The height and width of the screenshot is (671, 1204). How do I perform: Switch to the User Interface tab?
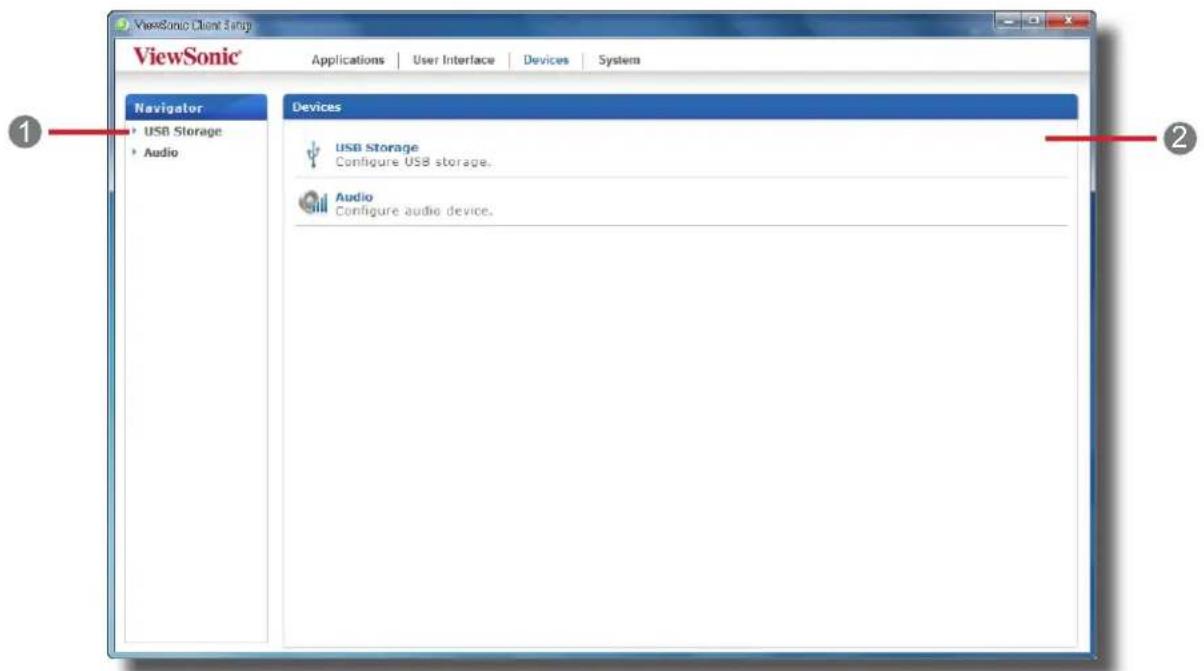pos(453,60)
